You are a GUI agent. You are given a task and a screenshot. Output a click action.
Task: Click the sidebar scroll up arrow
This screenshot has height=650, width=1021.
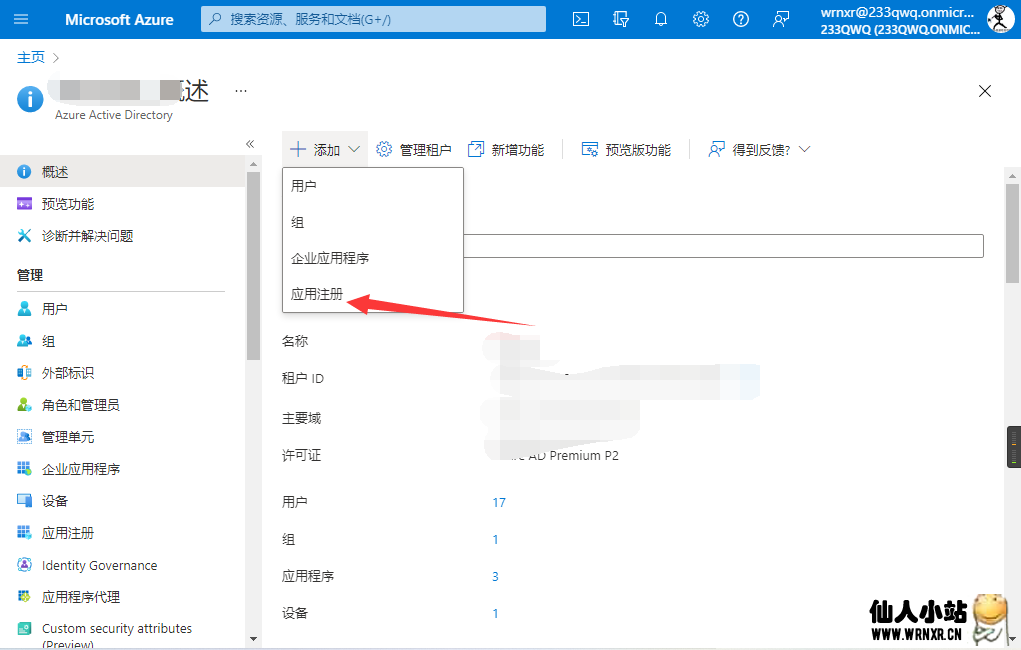pos(253,163)
